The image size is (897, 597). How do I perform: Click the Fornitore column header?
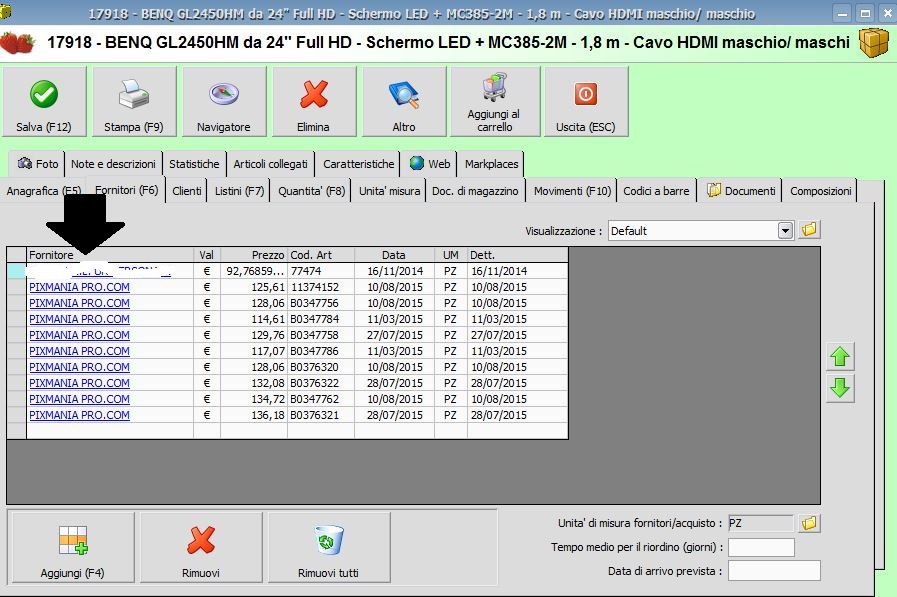[110, 255]
